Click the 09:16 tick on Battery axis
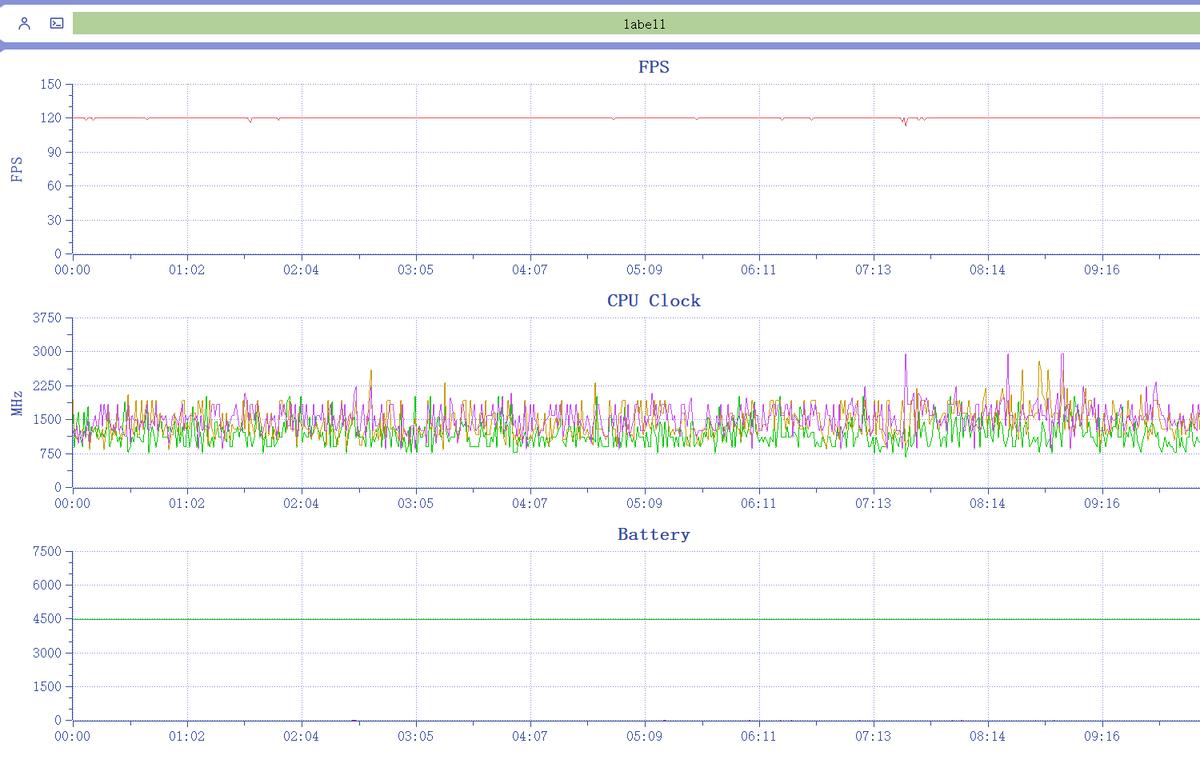Image resolution: width=1200 pixels, height=763 pixels. (1101, 736)
